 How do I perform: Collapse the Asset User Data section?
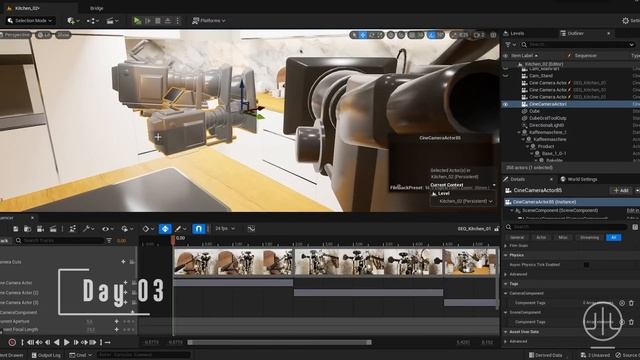506,332
